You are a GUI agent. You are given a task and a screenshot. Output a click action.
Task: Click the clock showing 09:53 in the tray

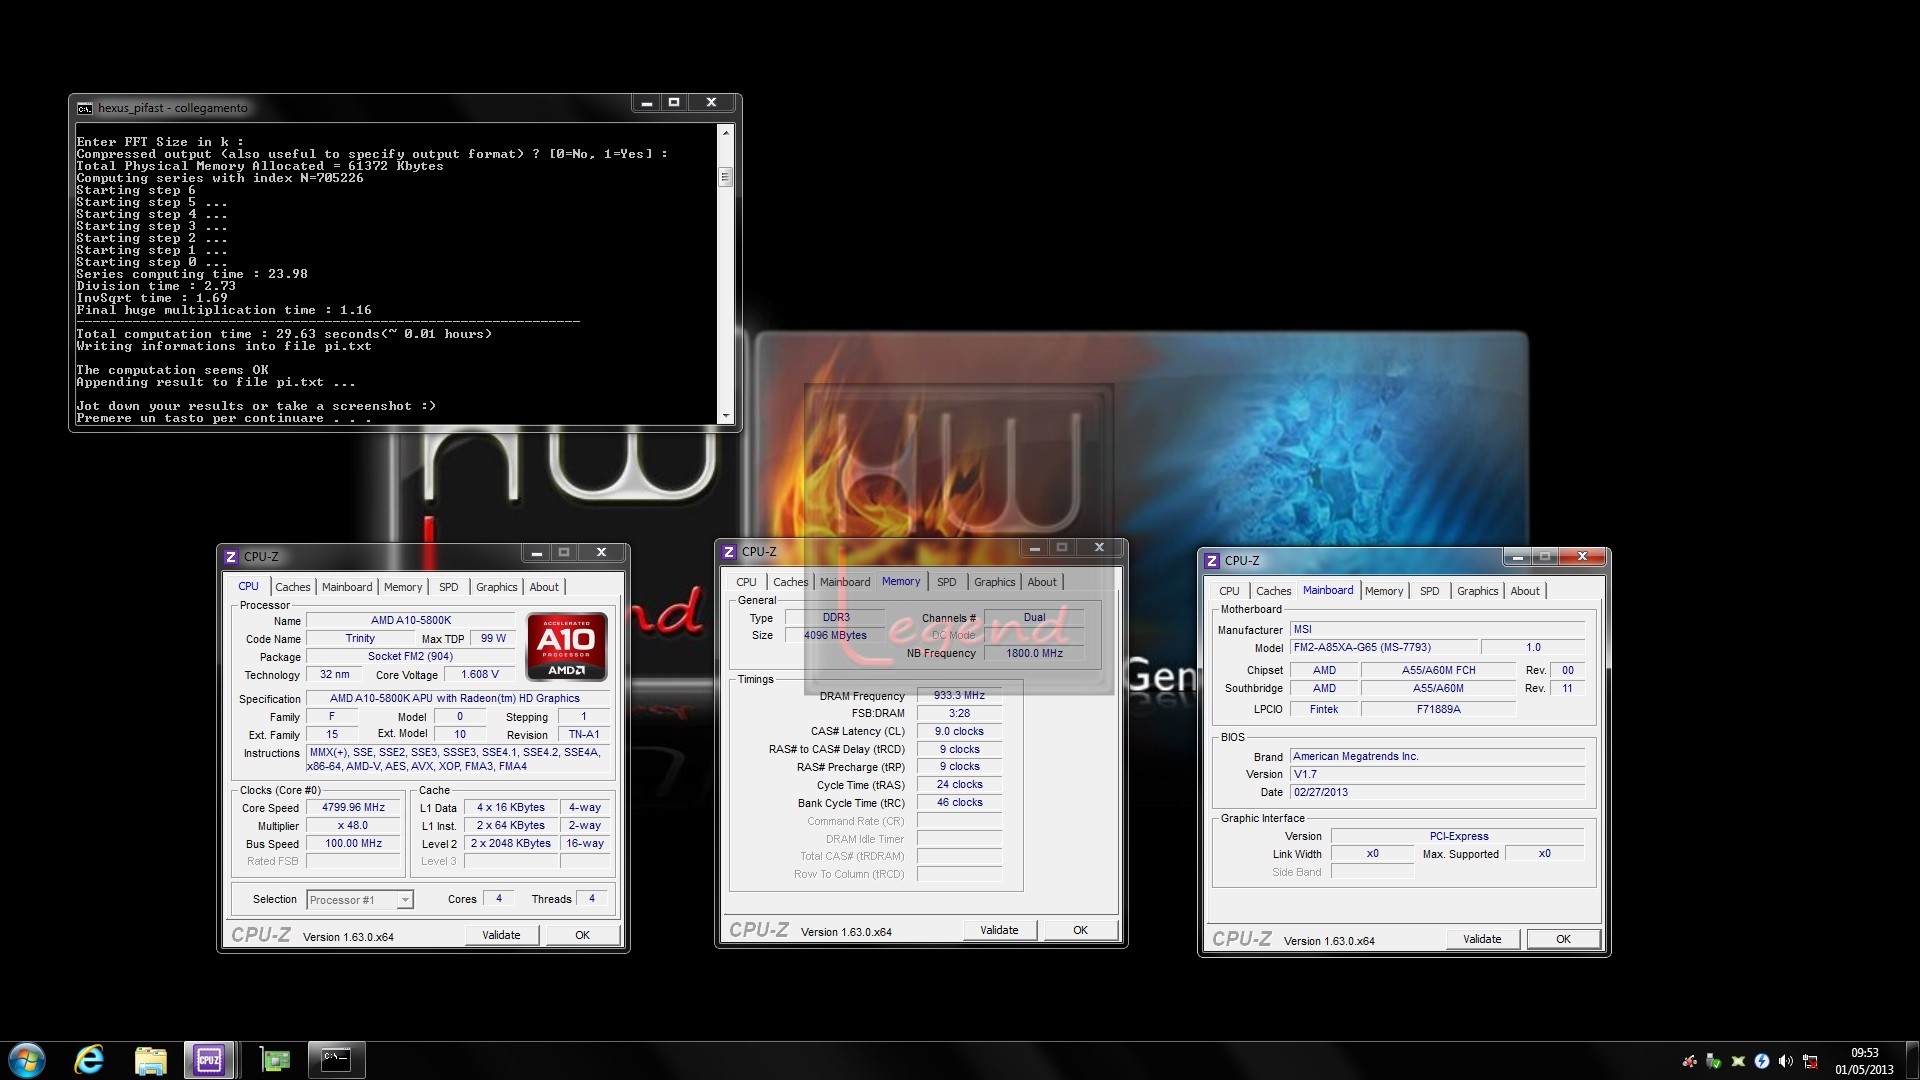click(1864, 1053)
